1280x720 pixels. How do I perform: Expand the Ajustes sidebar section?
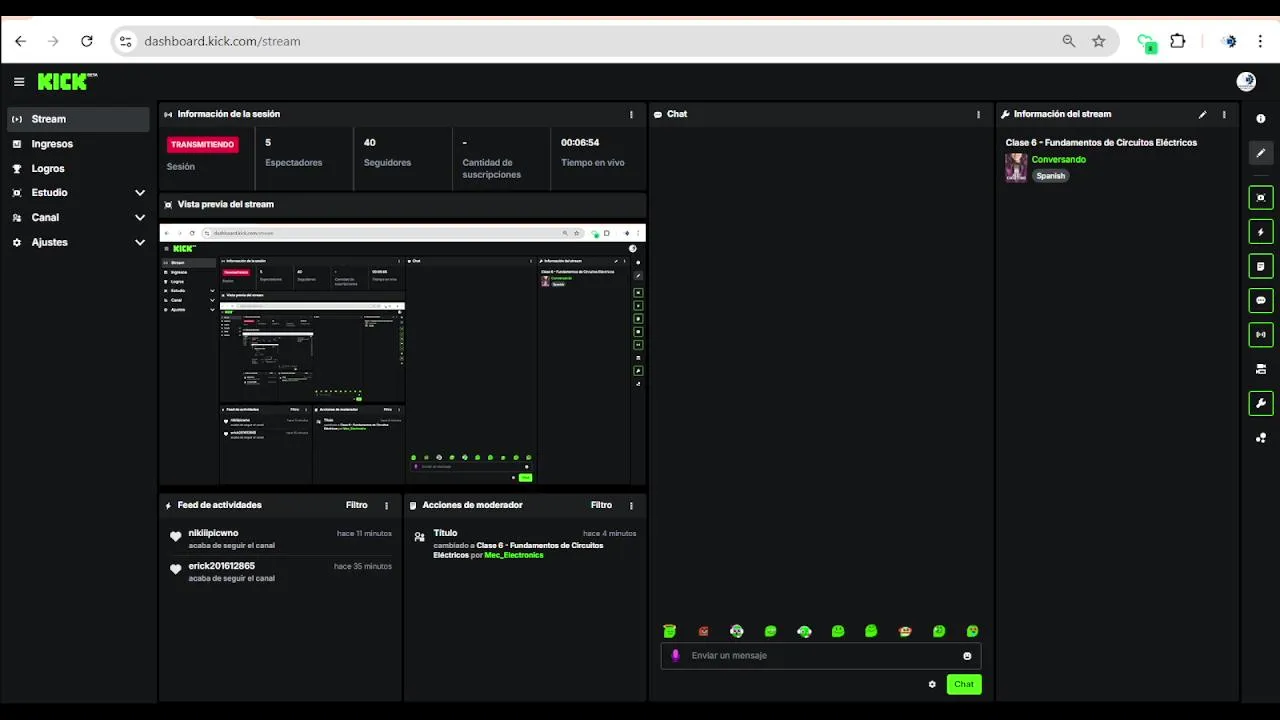tap(140, 242)
